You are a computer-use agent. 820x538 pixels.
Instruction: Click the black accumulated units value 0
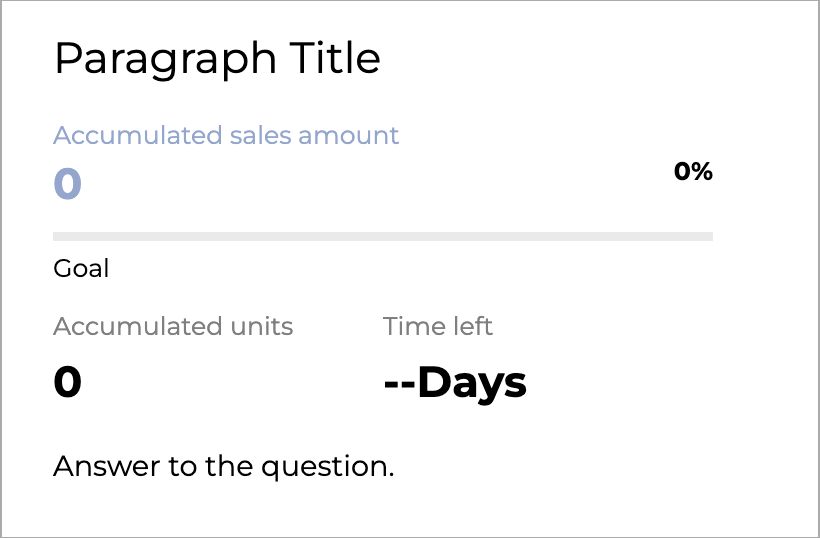[67, 382]
